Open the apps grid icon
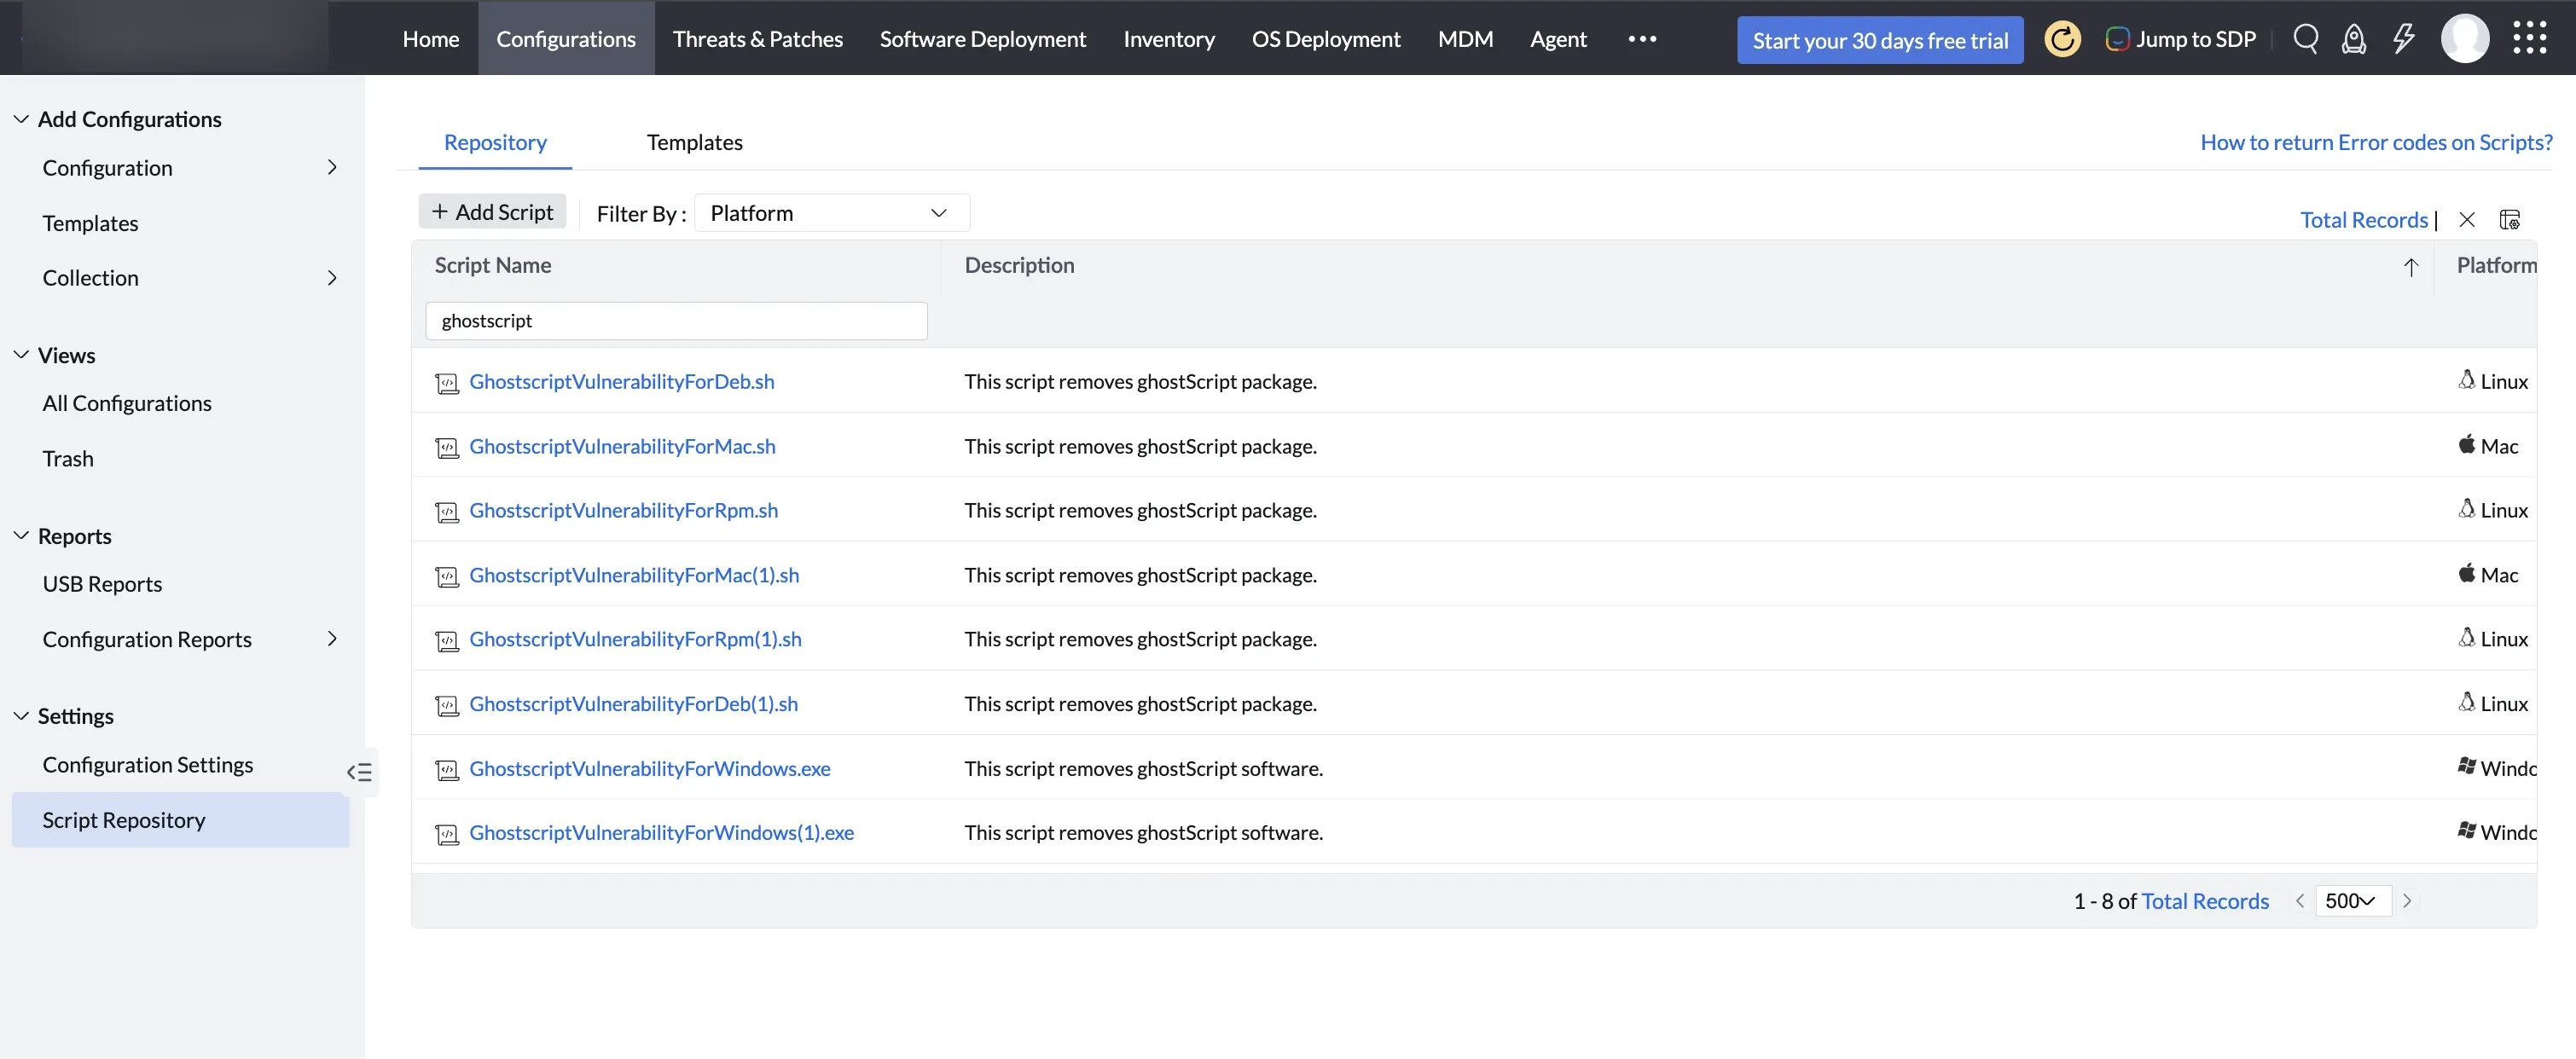This screenshot has width=2576, height=1059. click(2530, 38)
